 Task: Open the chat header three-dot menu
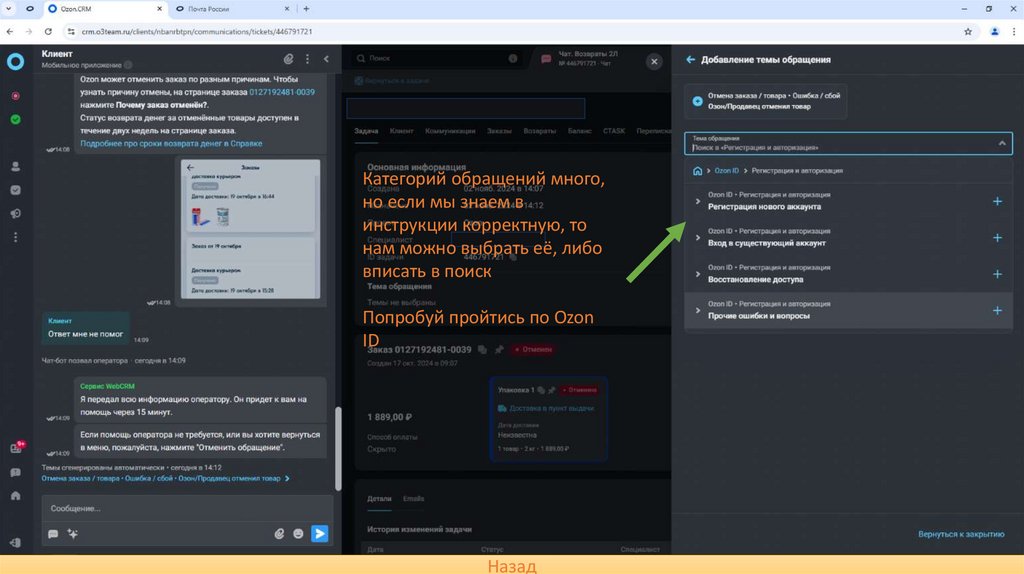pos(308,59)
